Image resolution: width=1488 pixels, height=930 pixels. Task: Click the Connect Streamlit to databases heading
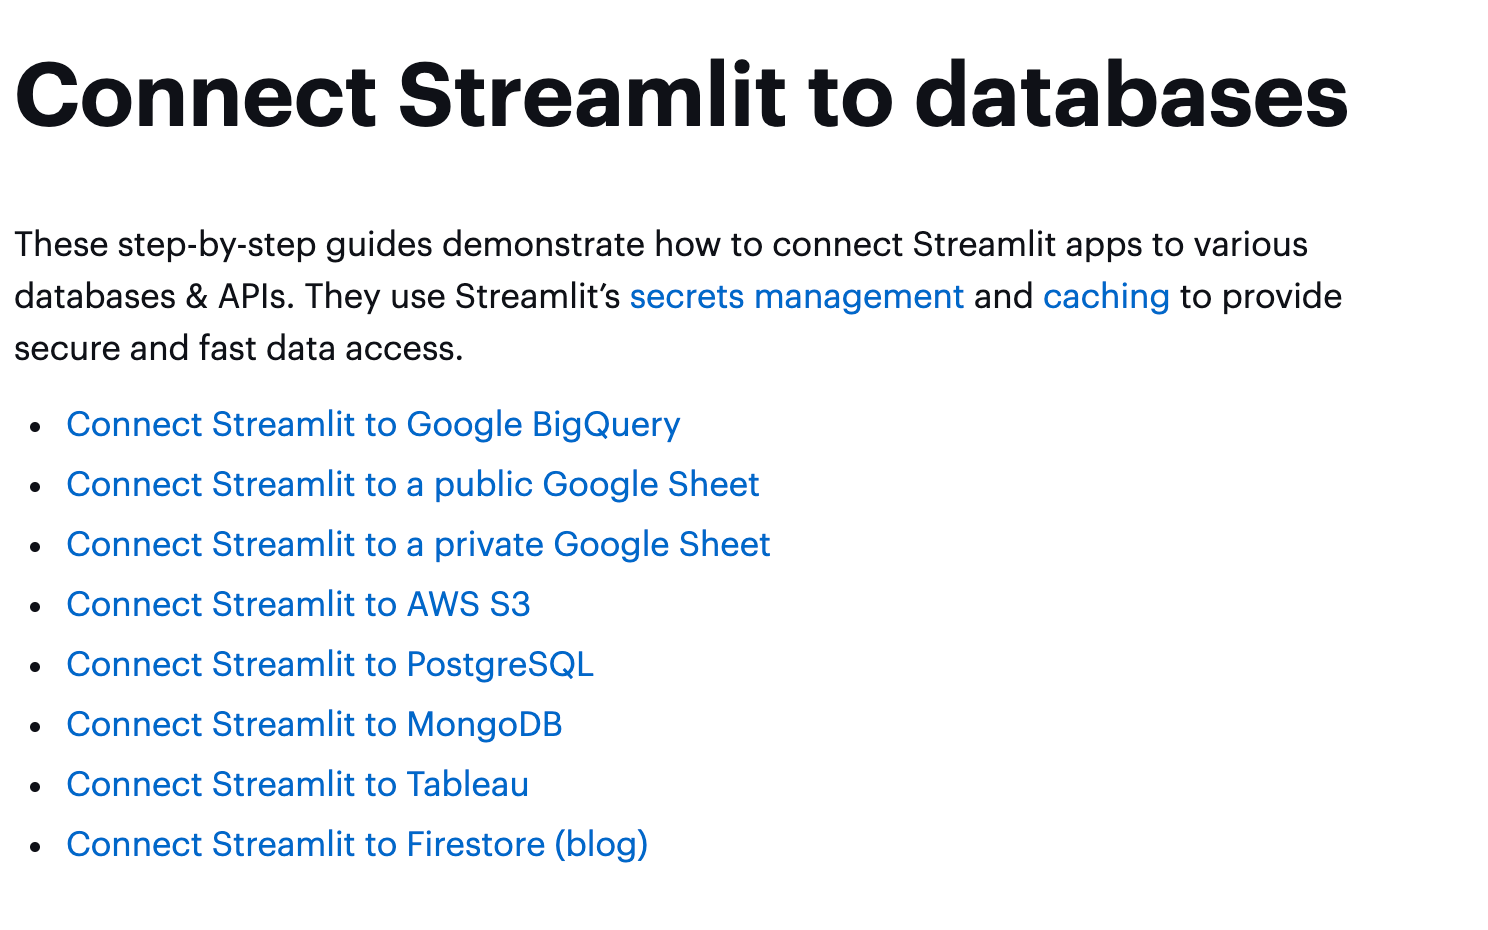pyautogui.click(x=681, y=96)
